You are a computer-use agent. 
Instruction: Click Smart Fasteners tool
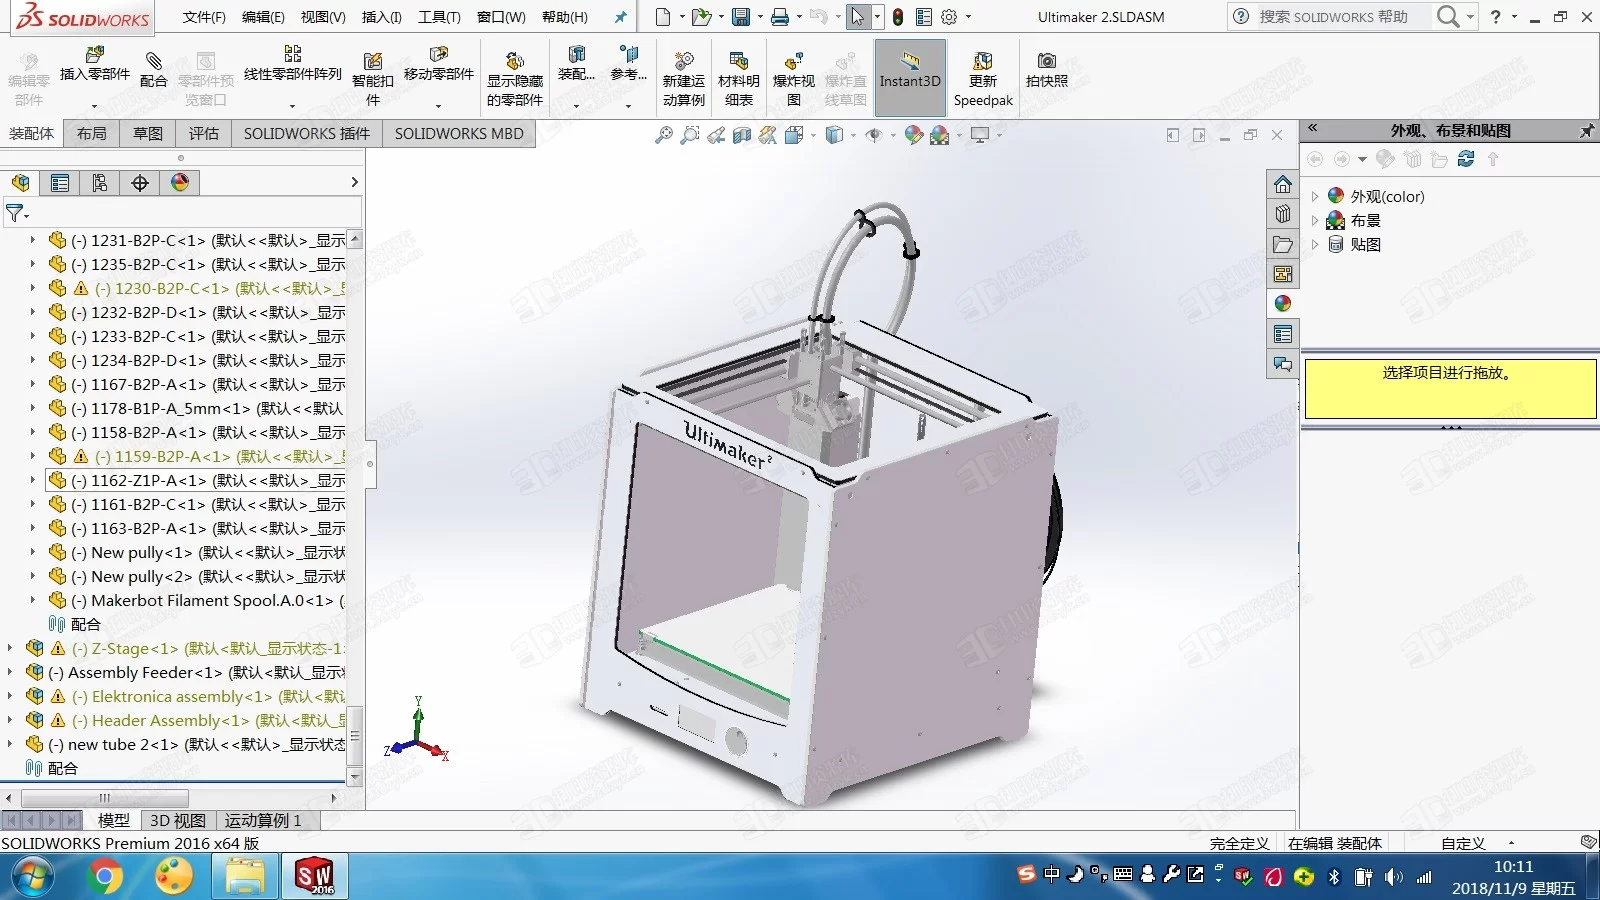coord(373,79)
